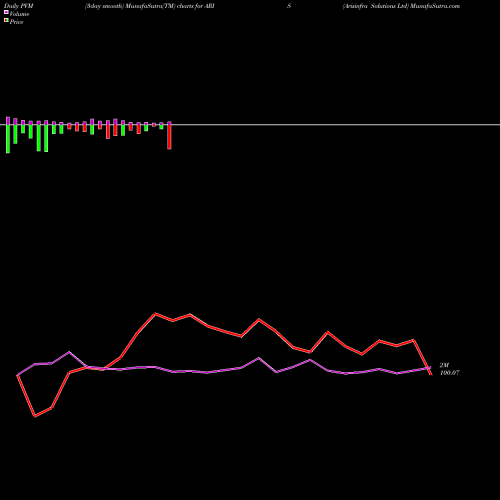Click the right end of the magenta line
Viewport: 500px width, 500px height.
430,368
